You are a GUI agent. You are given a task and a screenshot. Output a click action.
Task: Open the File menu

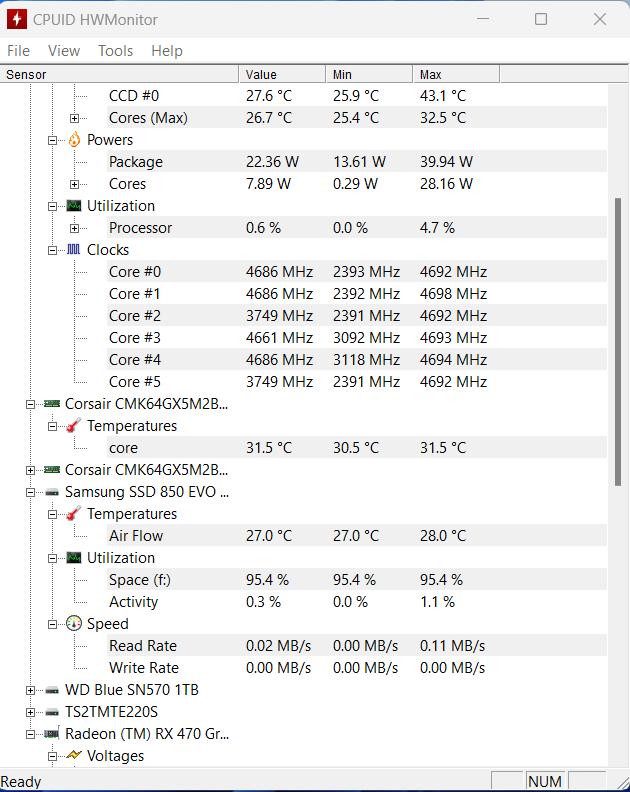pos(18,51)
